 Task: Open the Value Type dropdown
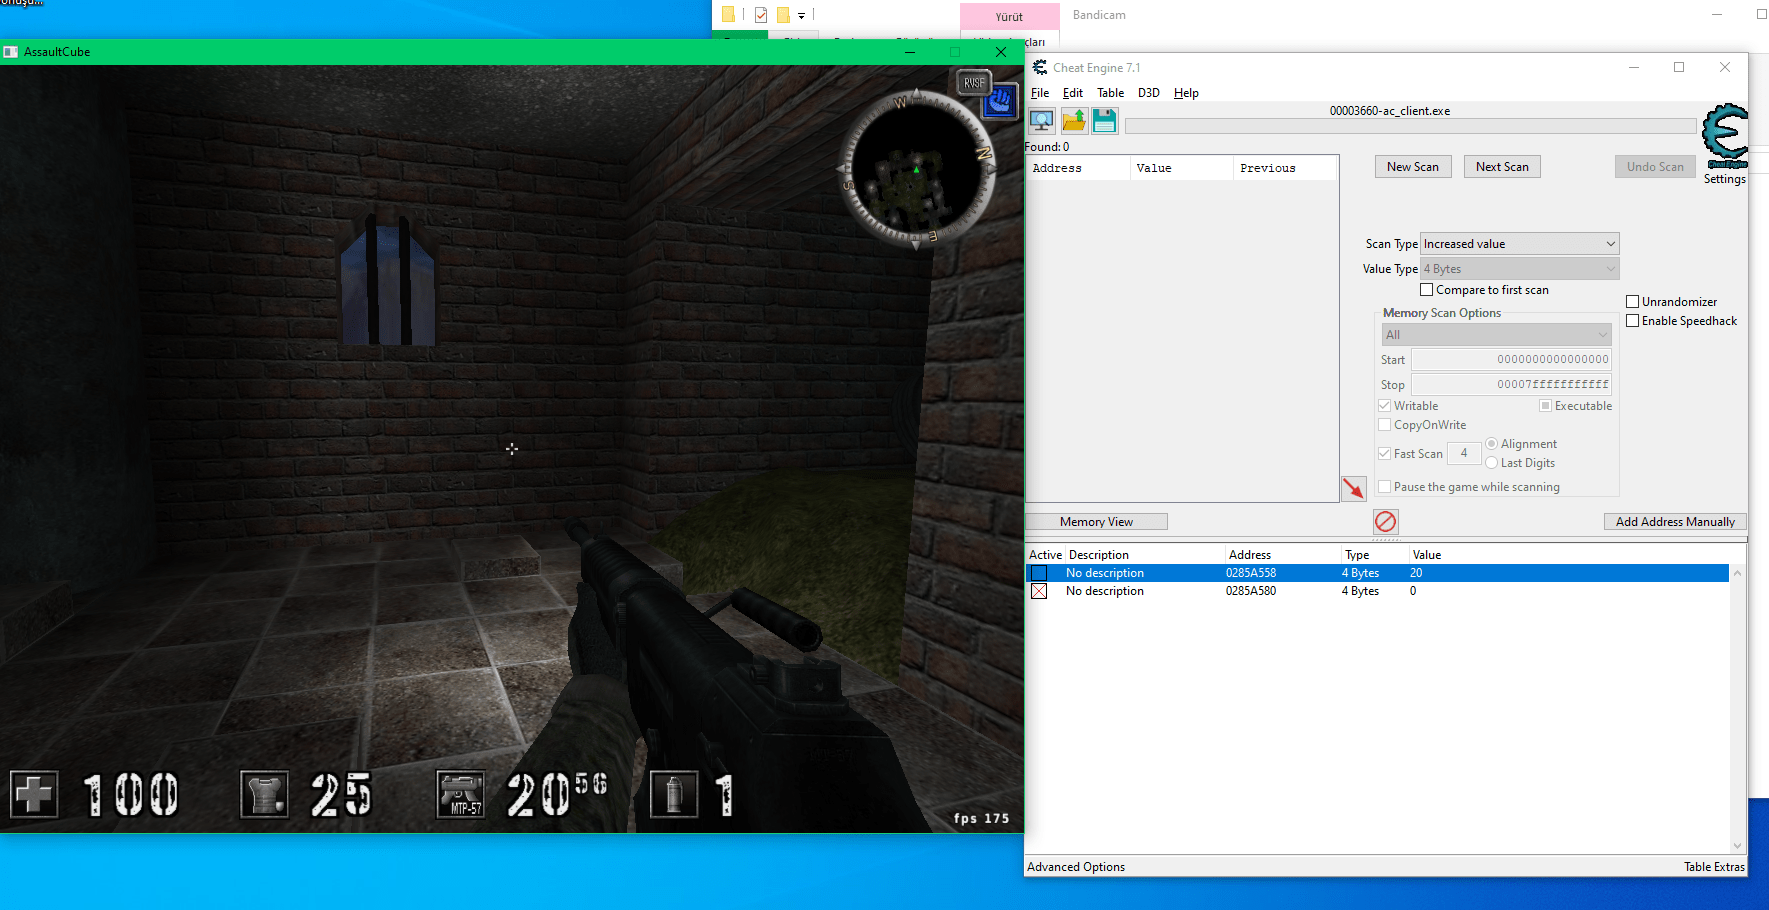[1520, 269]
